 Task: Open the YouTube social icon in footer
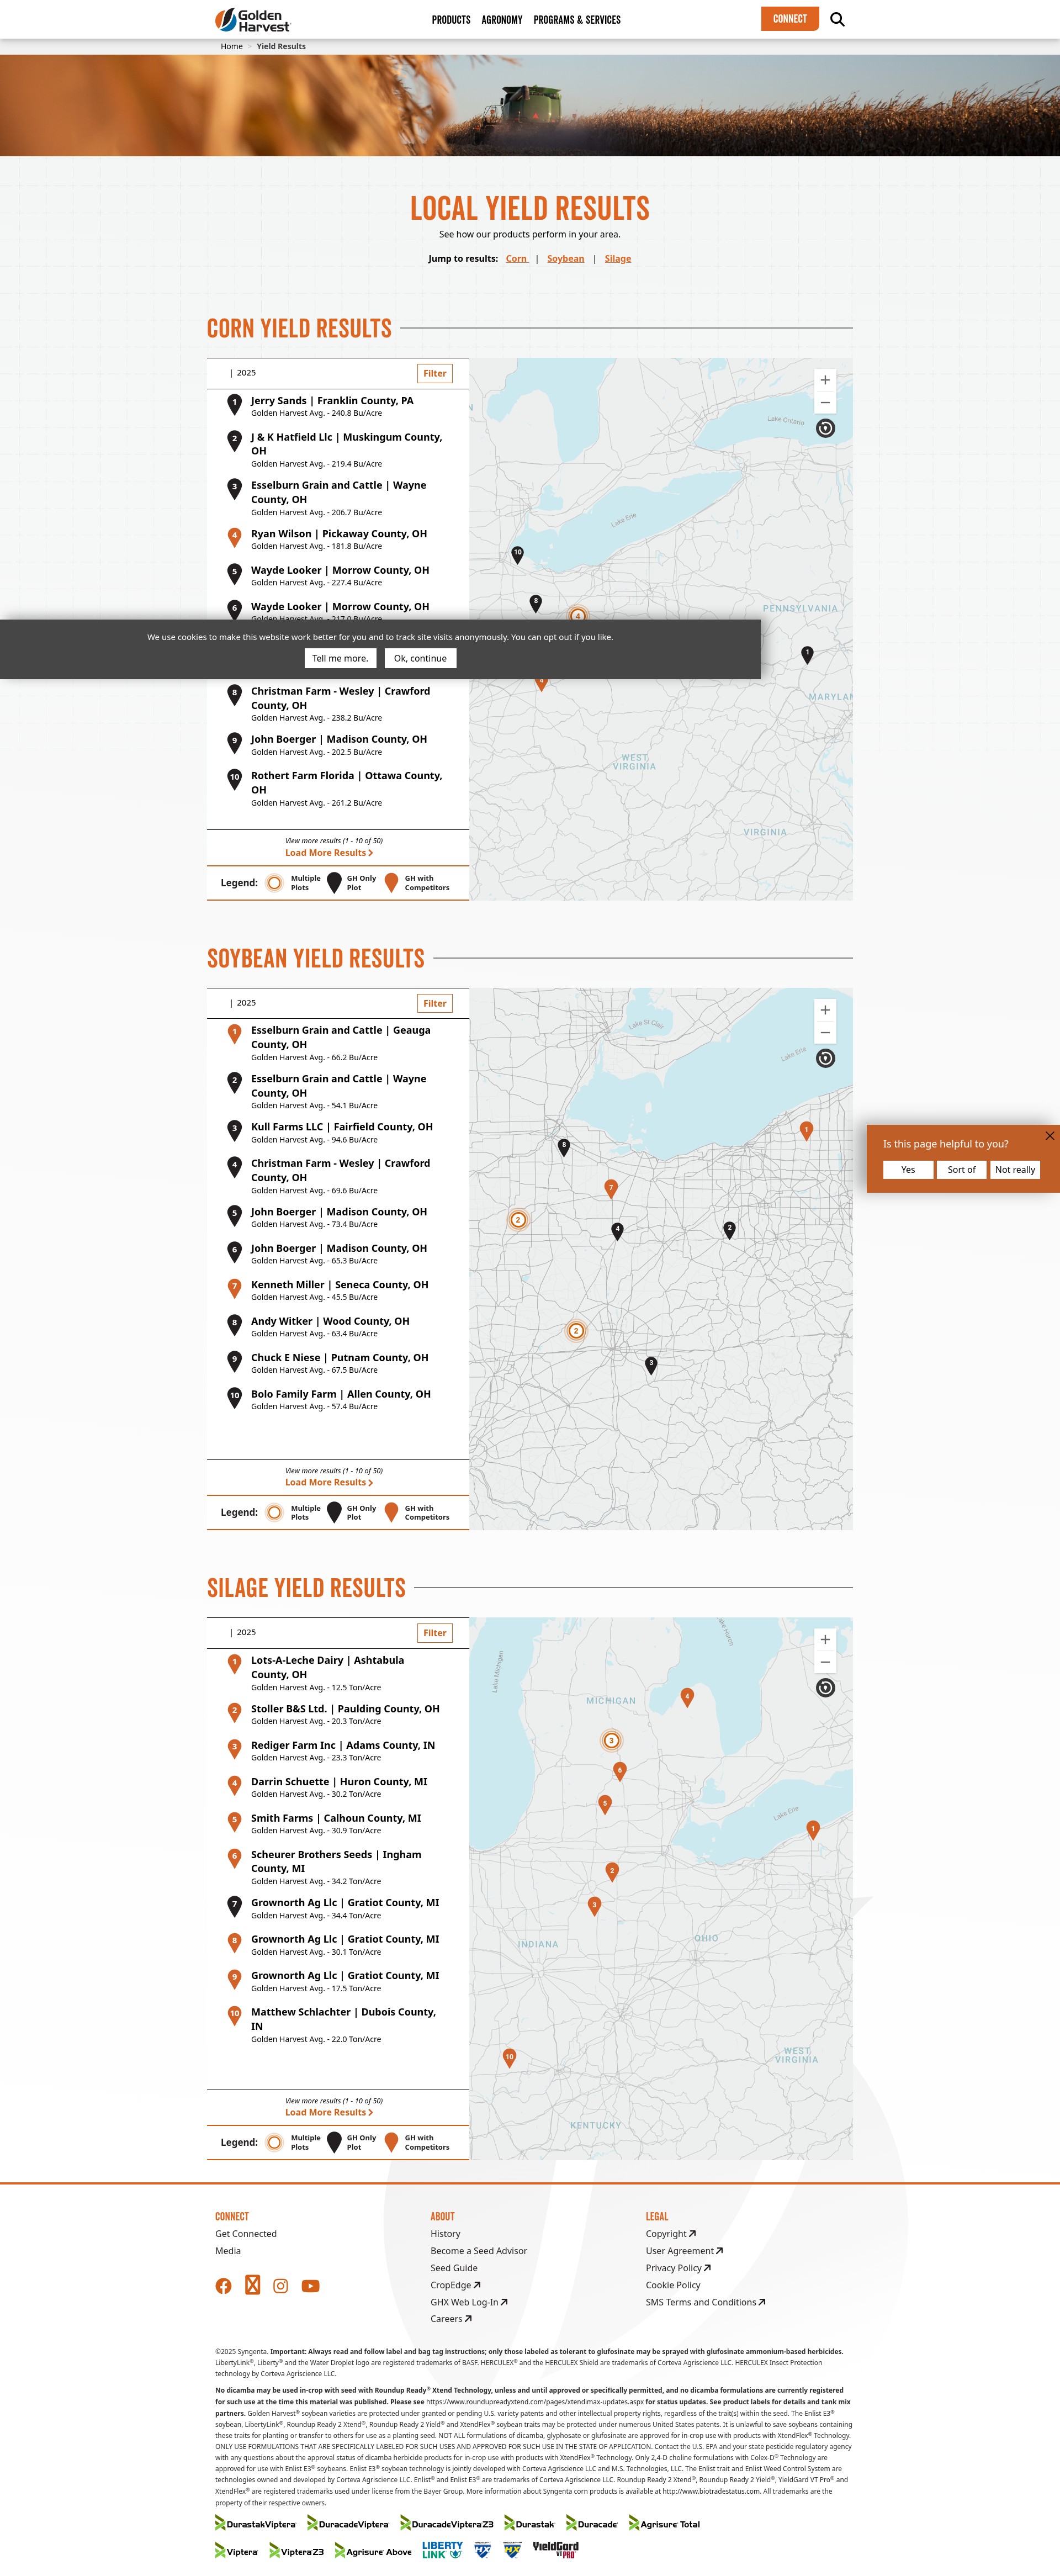point(311,2286)
